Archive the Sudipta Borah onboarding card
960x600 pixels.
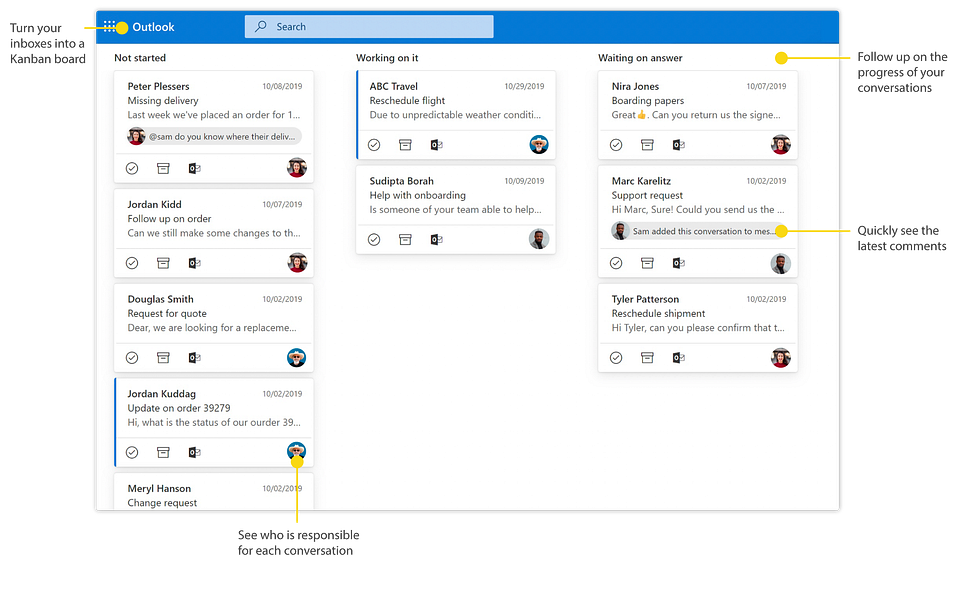(405, 239)
